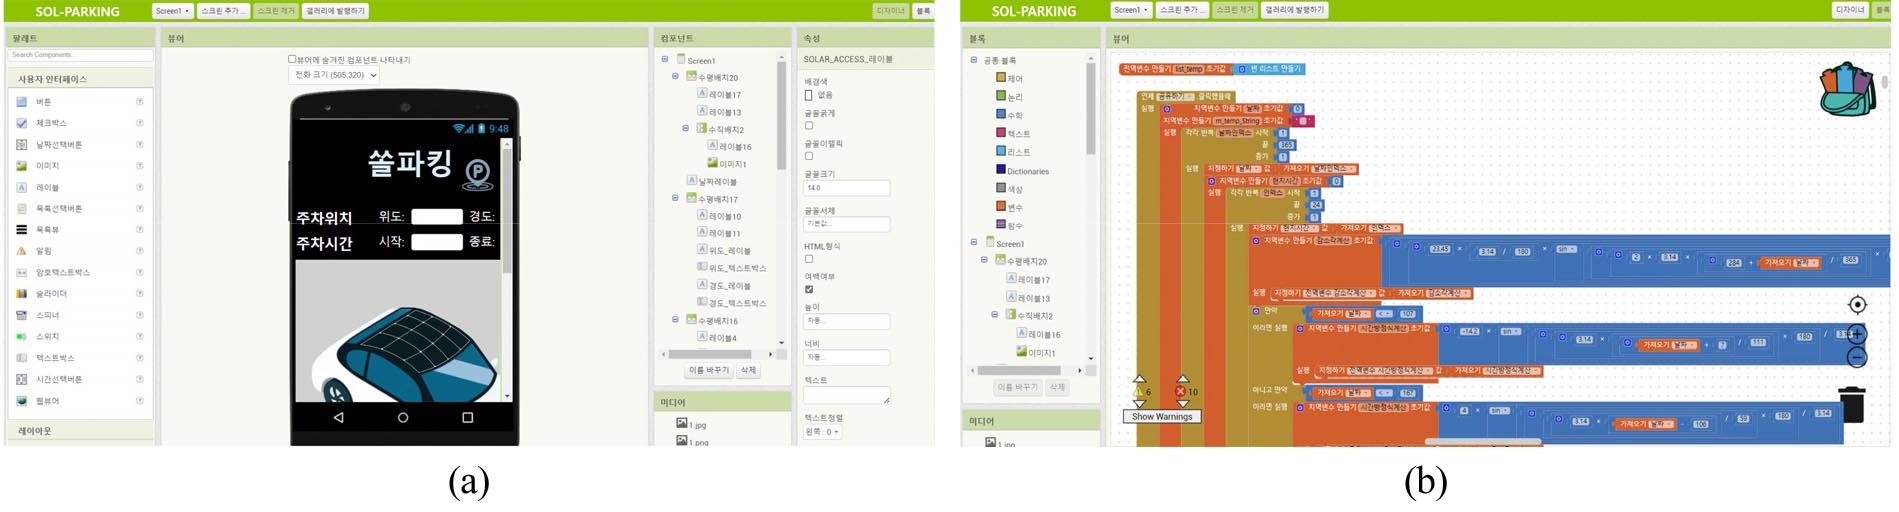Zoom in on the blocks workspace

[x=1857, y=334]
